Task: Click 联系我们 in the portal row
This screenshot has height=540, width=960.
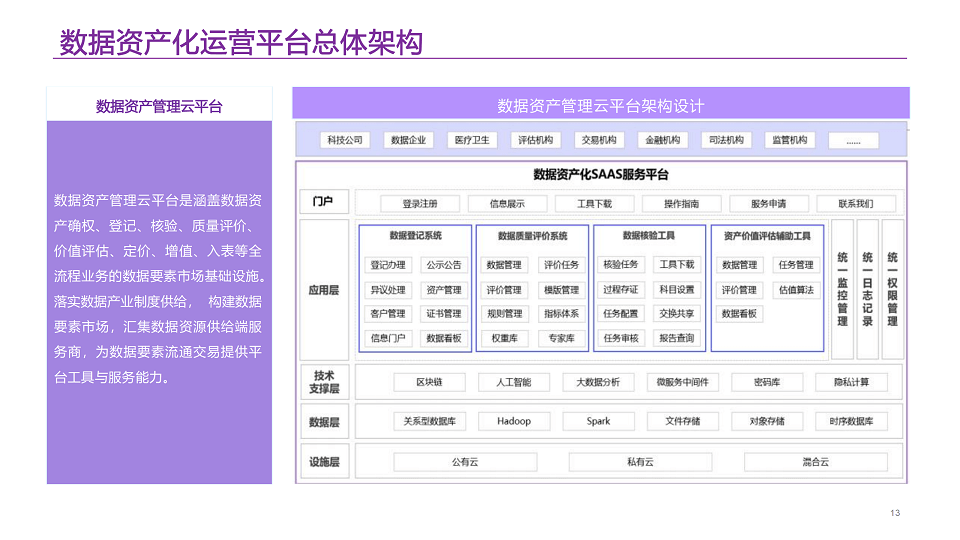Action: [855, 203]
